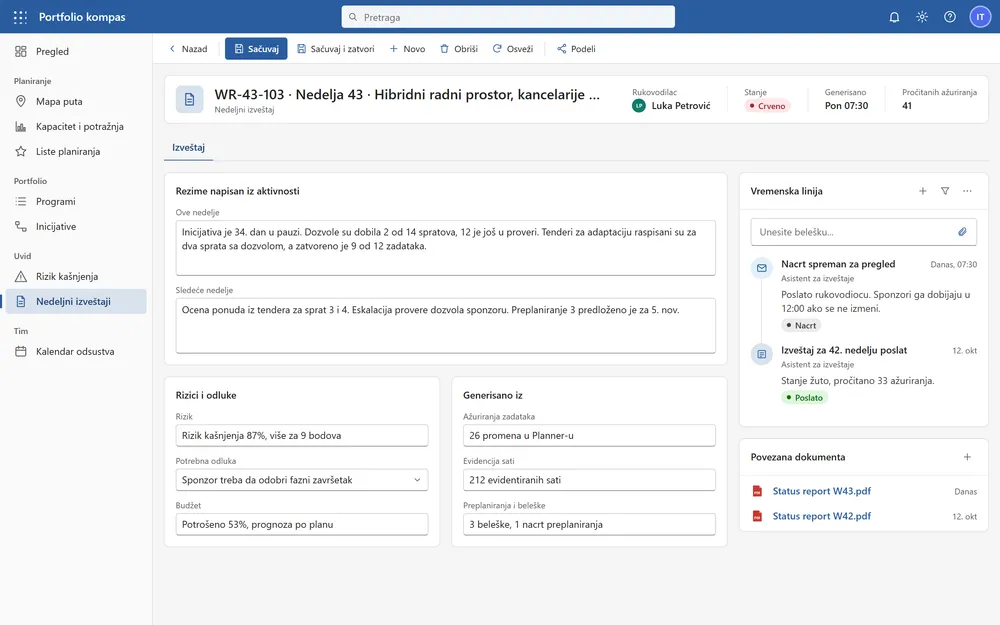This screenshot has height=625, width=1000.
Task: Add a document to Povezana dokumenta
Action: (967, 457)
